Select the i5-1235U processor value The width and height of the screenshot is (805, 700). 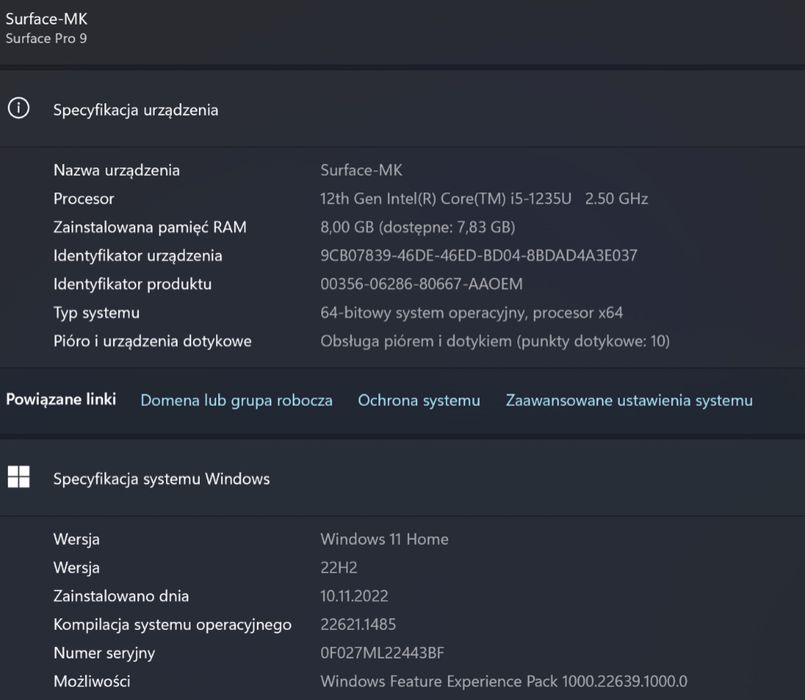point(484,199)
